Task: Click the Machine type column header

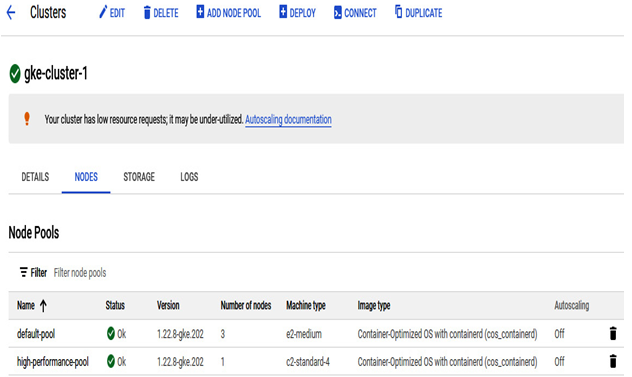Action: tap(306, 306)
